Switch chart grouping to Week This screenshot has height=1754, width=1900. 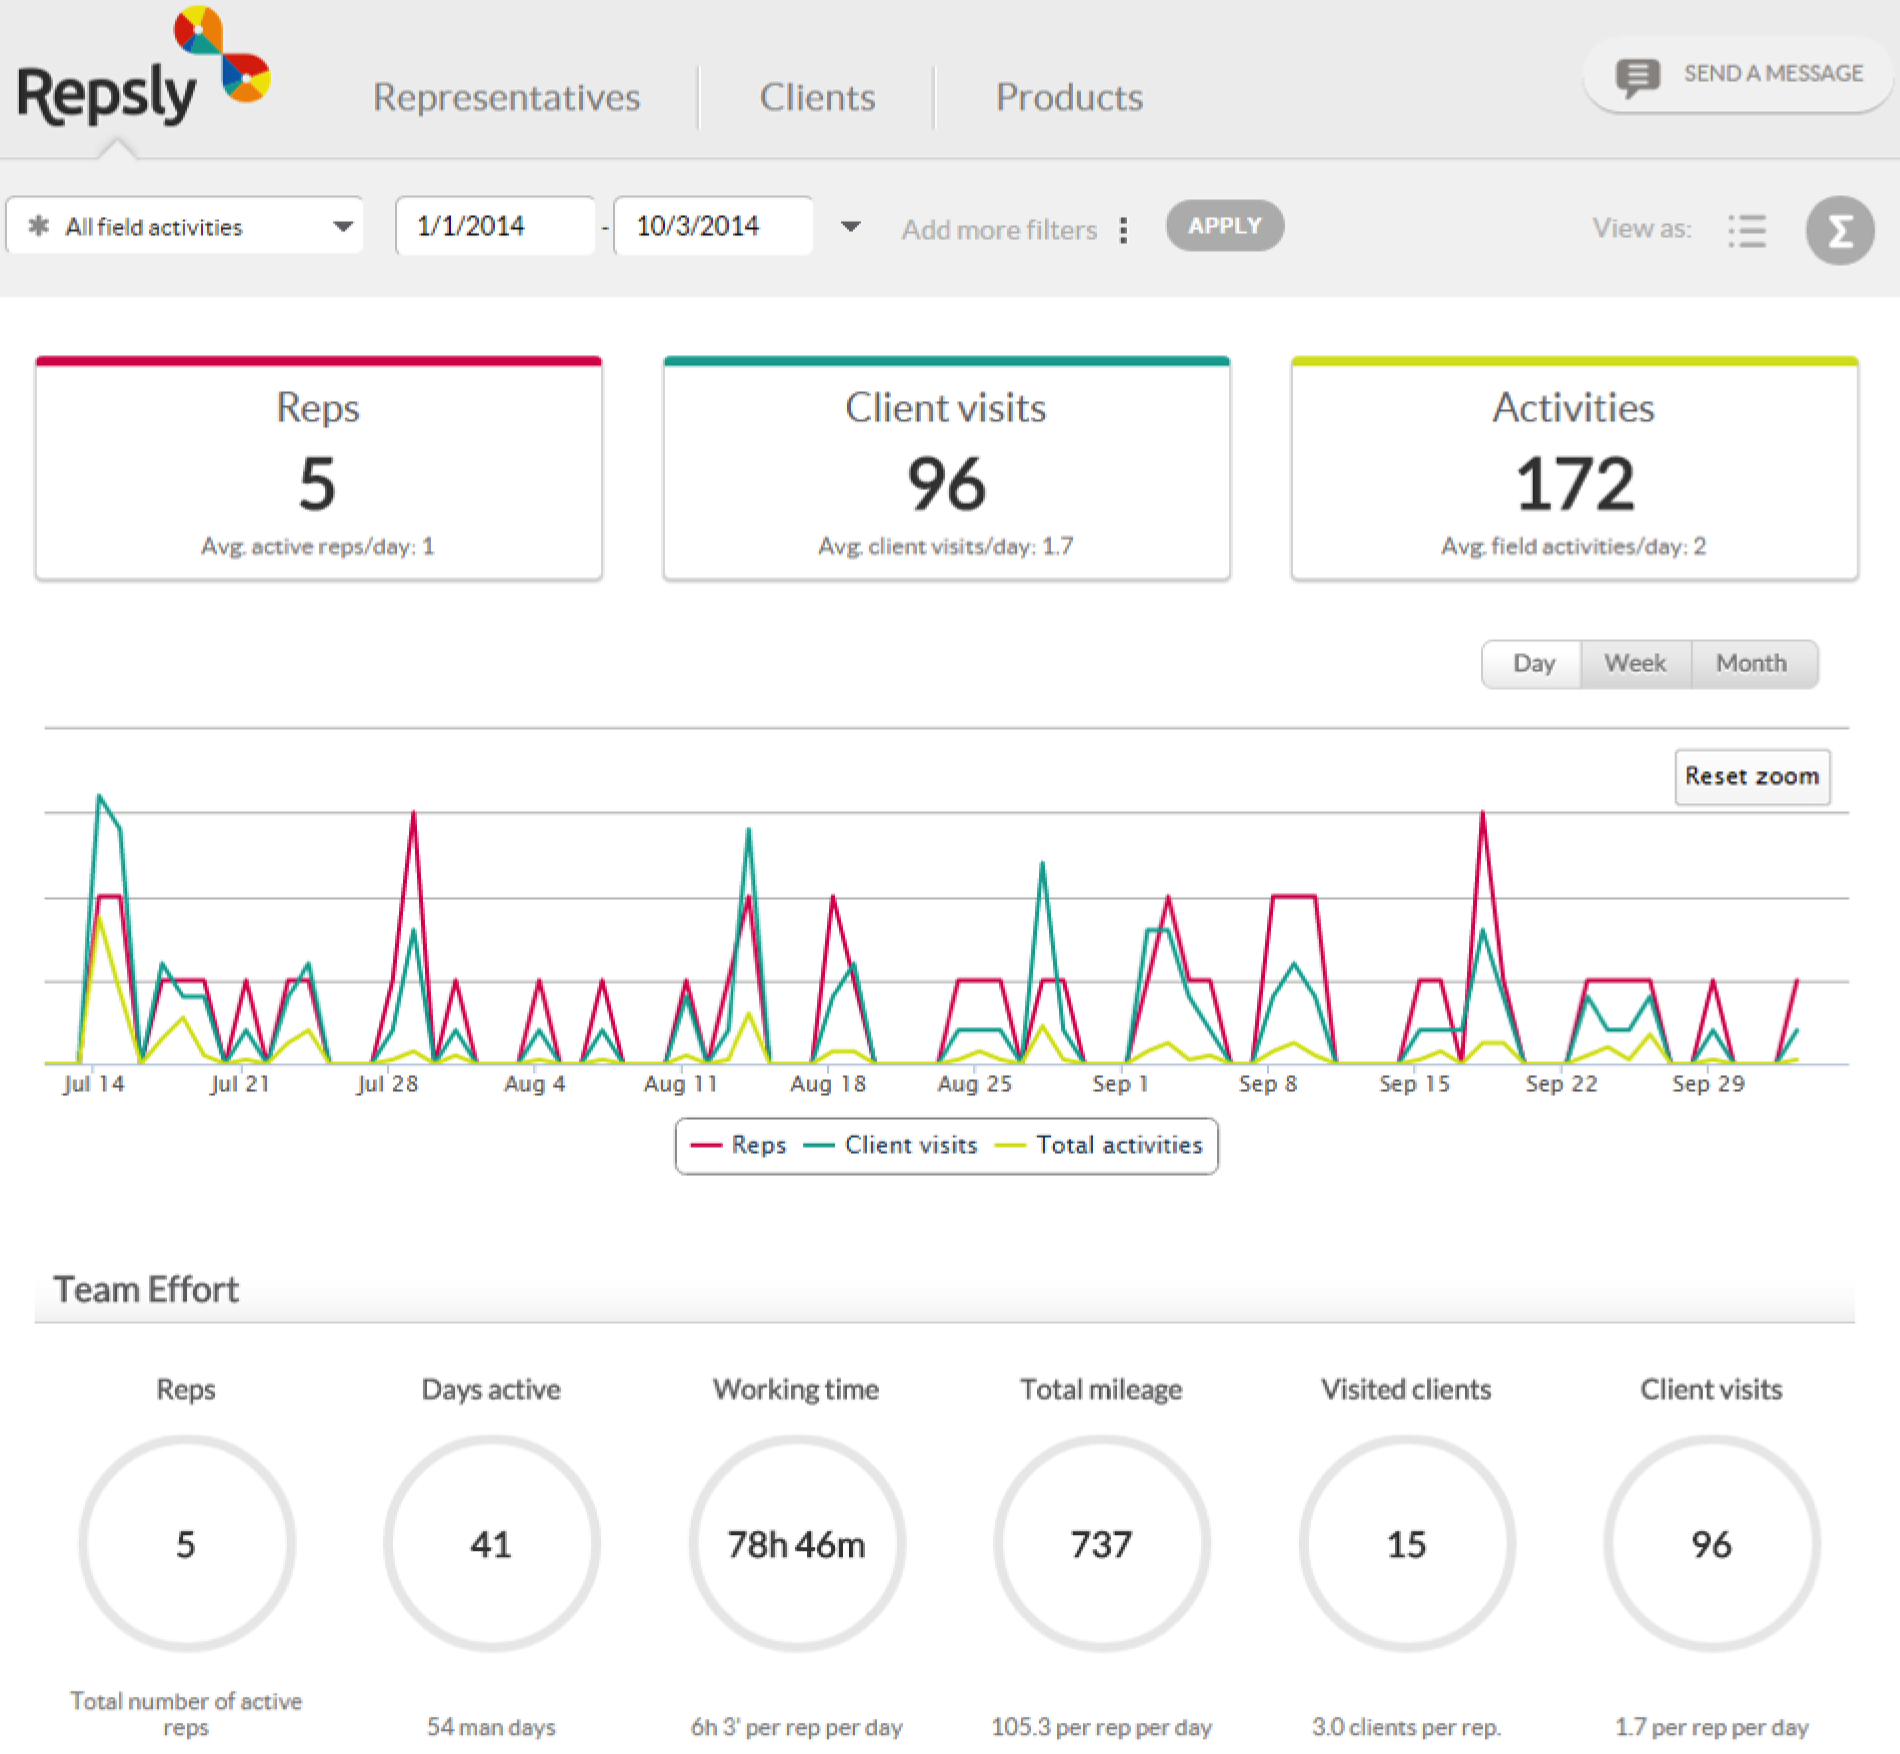tap(1635, 664)
